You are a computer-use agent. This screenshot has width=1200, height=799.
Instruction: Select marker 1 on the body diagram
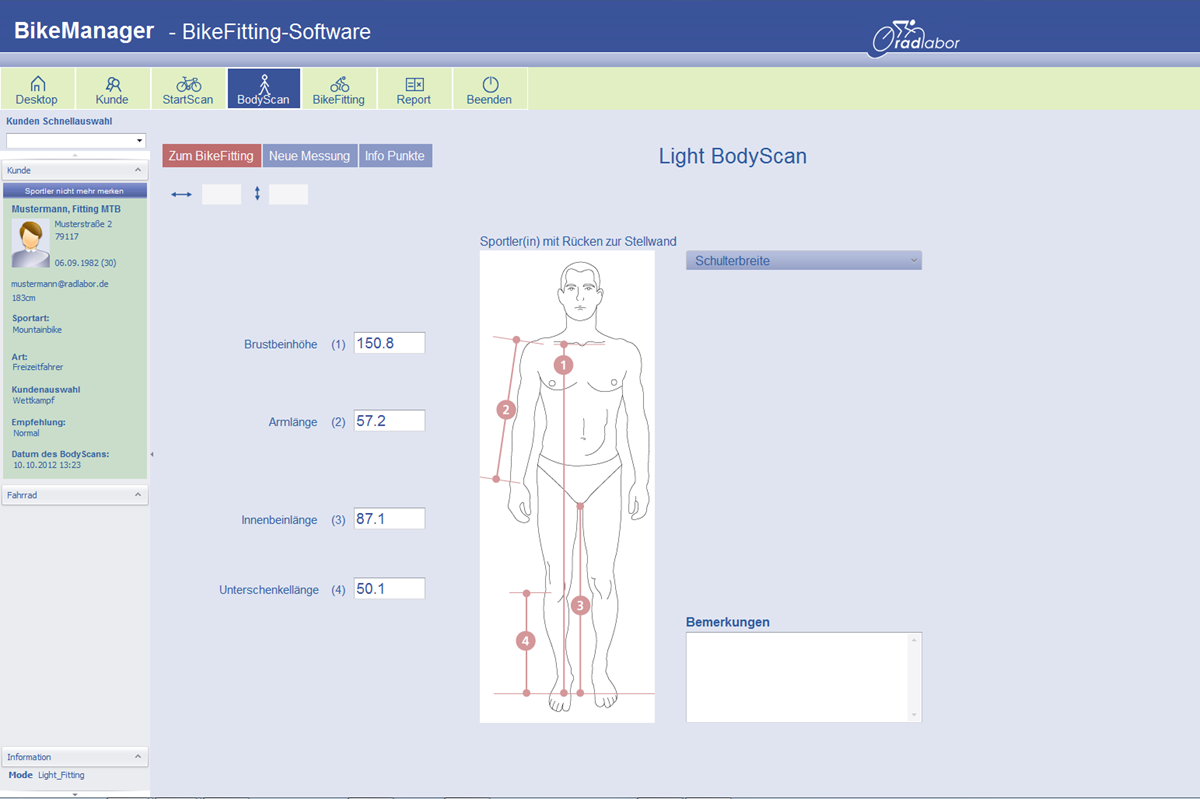click(564, 365)
